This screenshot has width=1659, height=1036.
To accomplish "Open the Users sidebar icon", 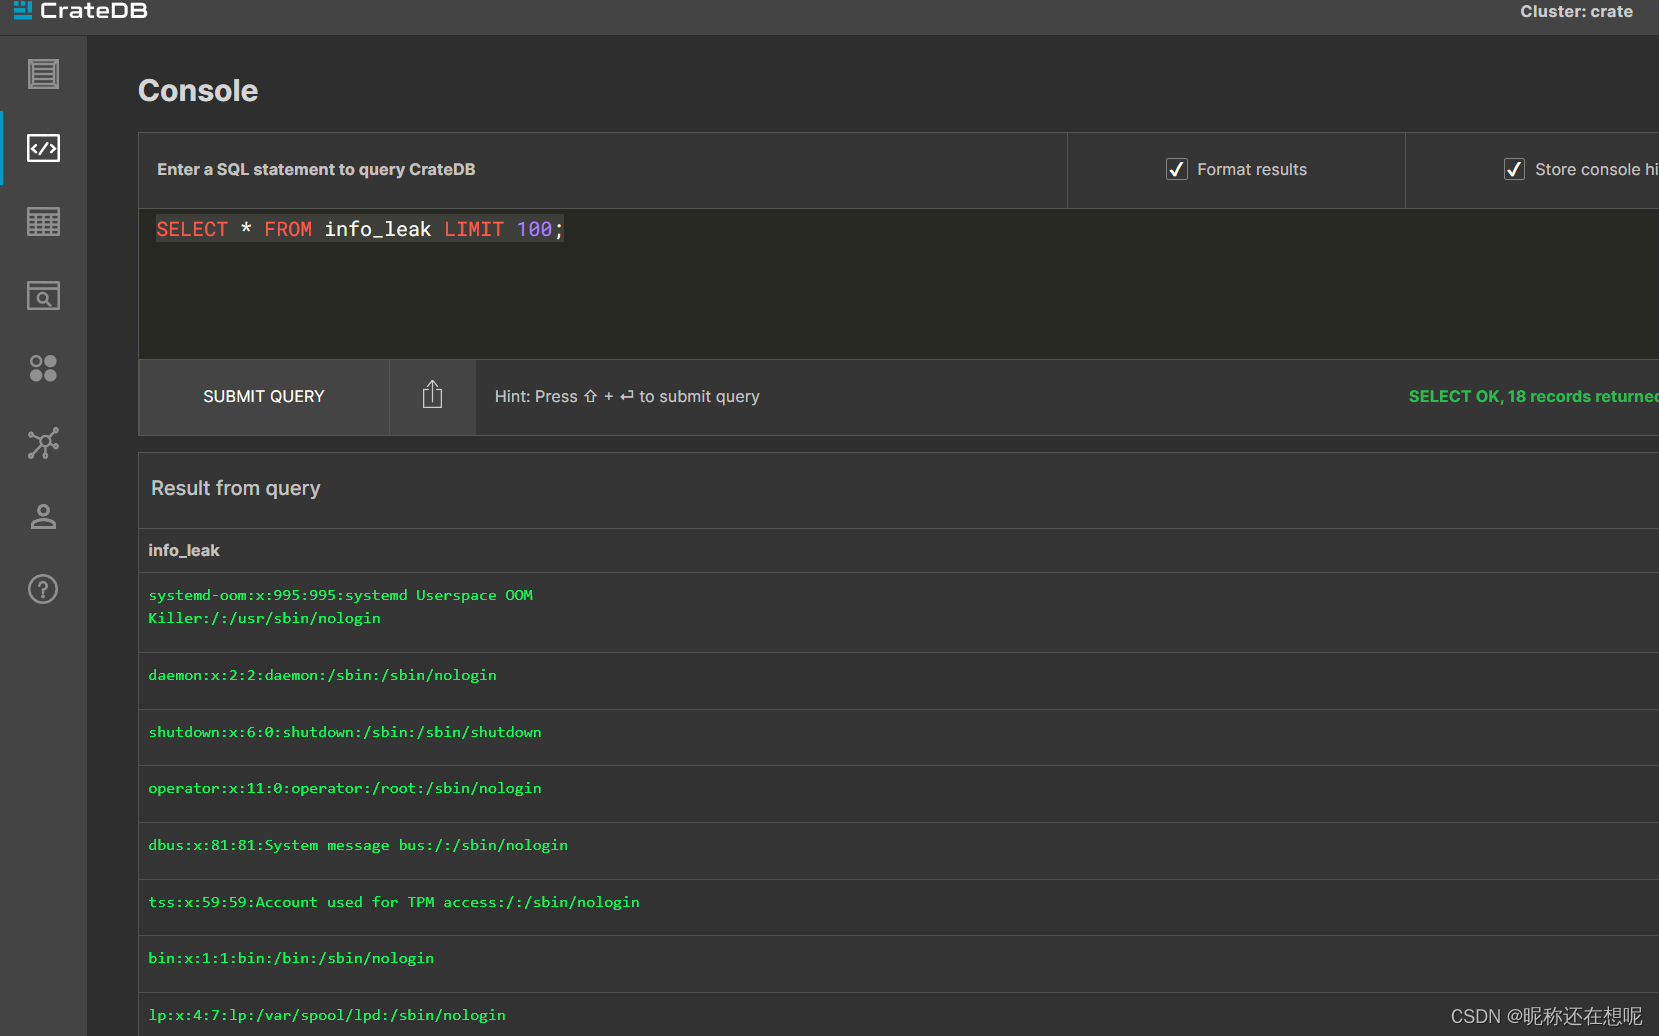I will click(43, 516).
